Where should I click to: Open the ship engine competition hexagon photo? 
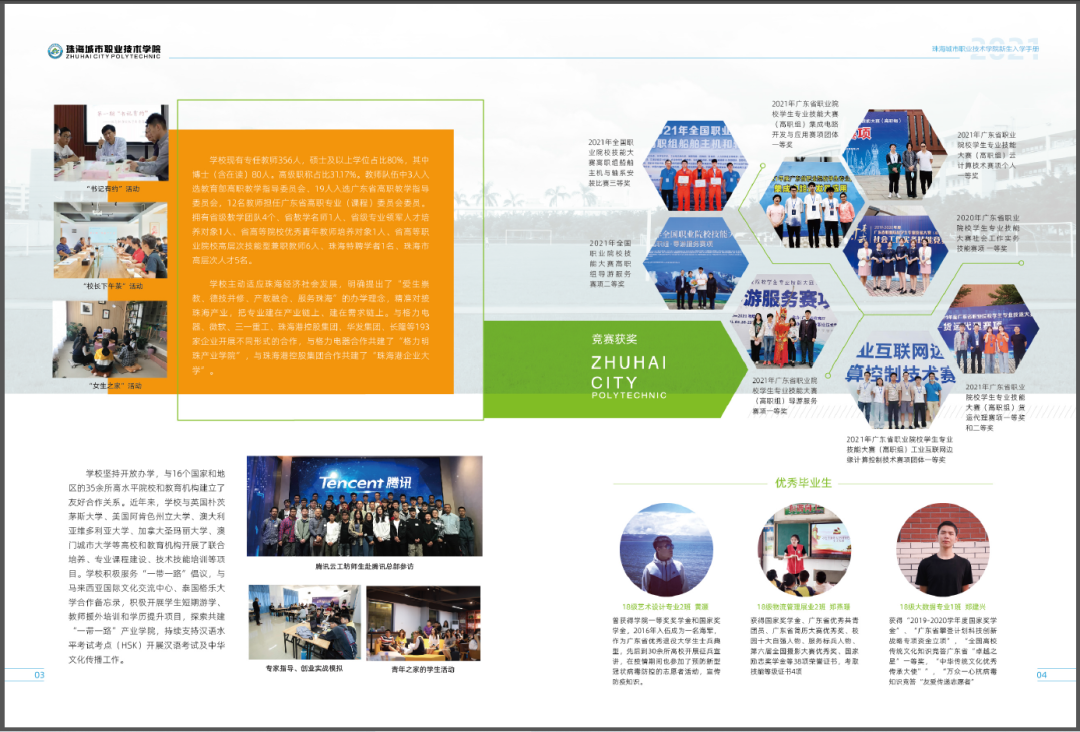click(x=696, y=165)
